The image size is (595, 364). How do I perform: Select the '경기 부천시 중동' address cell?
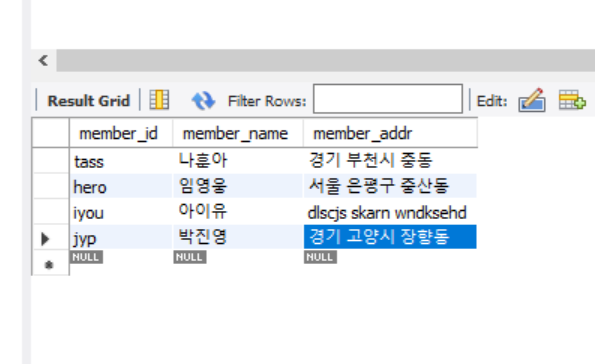(390, 161)
